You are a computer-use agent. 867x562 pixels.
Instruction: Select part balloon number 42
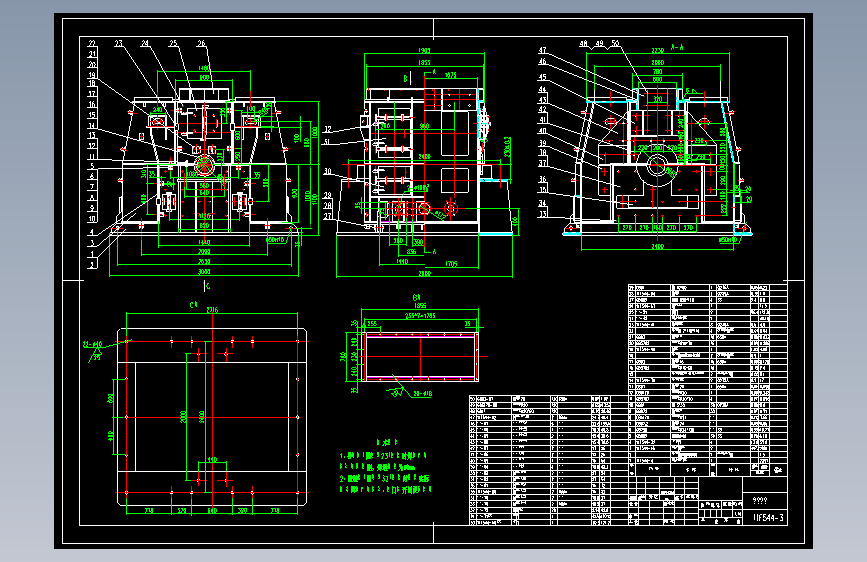pyautogui.click(x=542, y=110)
